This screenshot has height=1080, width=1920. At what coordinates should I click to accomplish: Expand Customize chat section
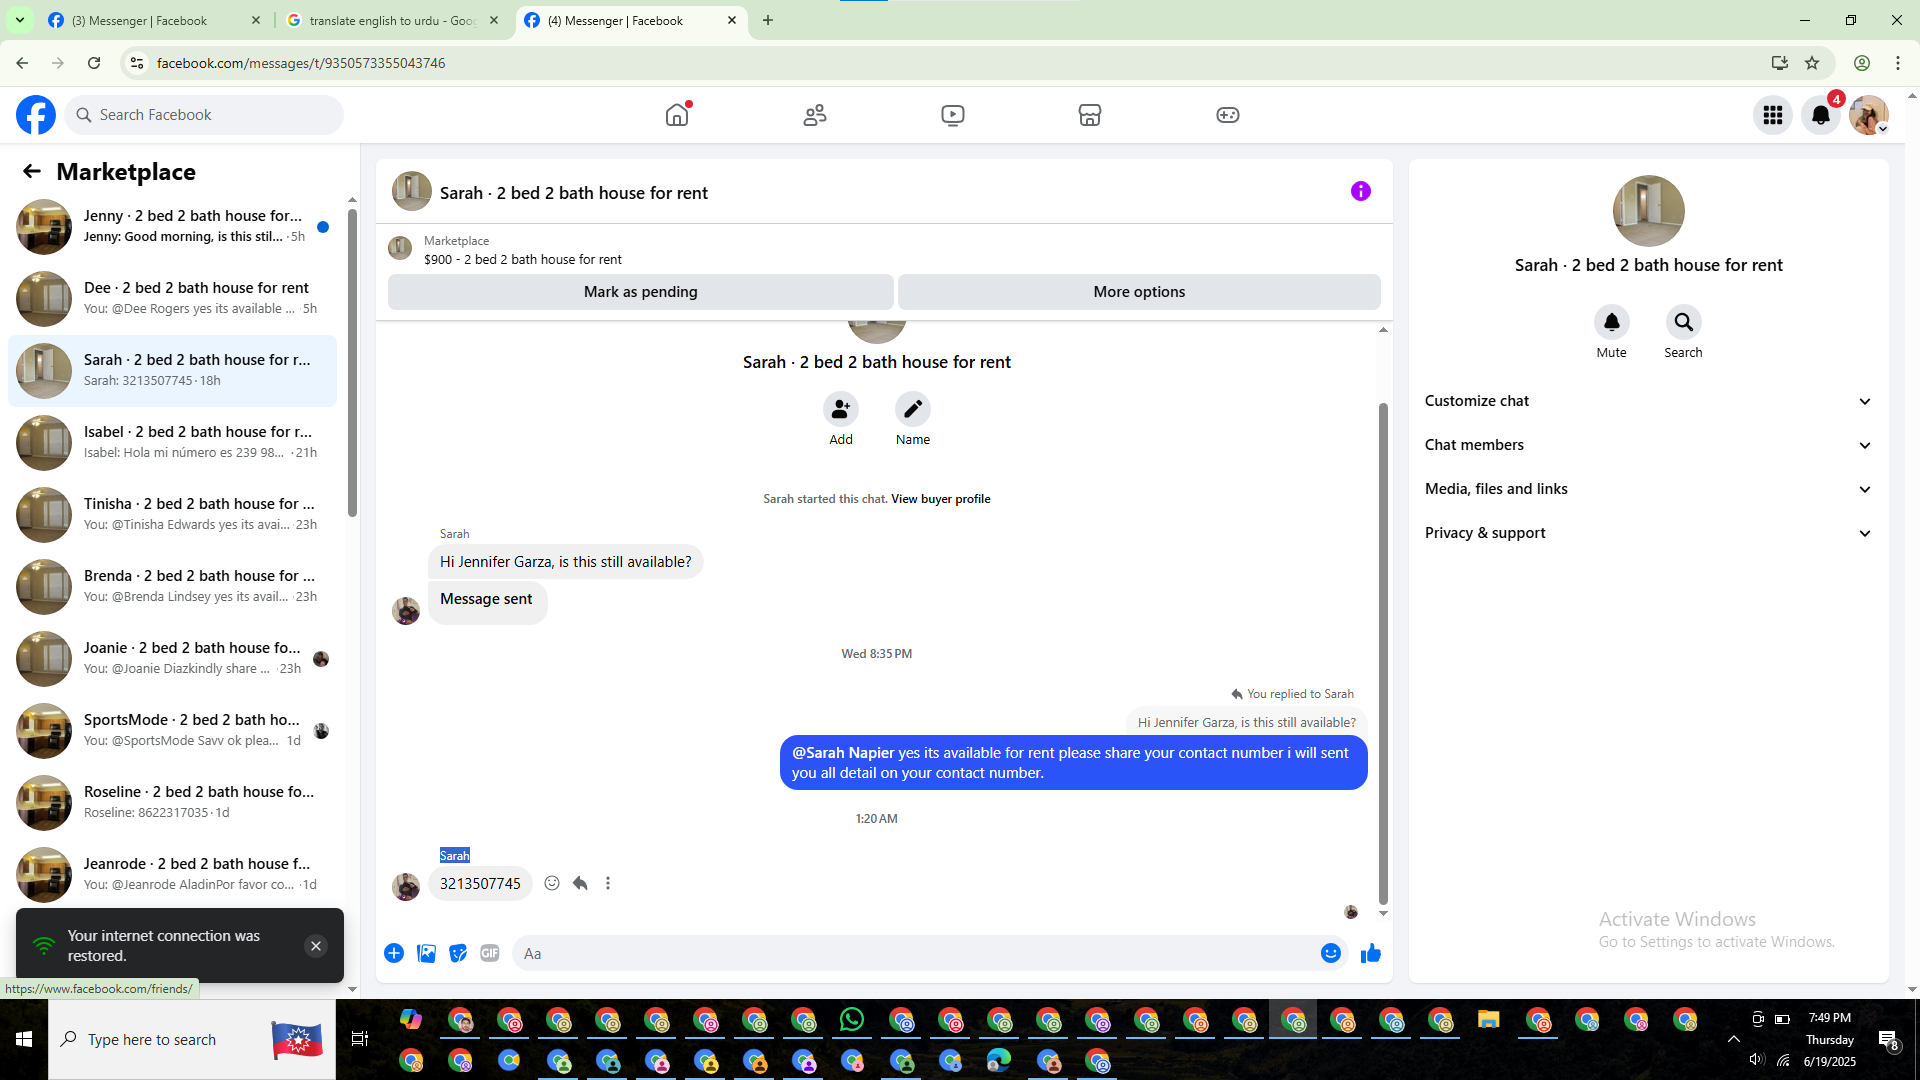[x=1648, y=401]
